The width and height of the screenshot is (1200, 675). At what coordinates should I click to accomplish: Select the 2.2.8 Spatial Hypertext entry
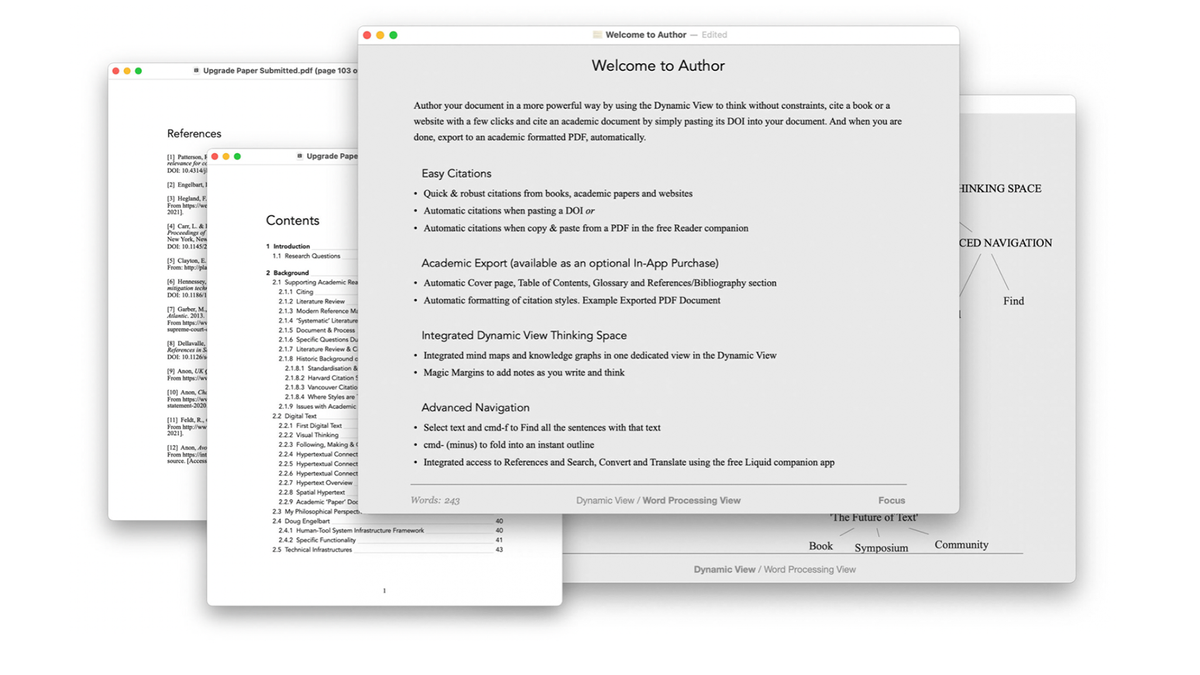pyautogui.click(x=312, y=492)
